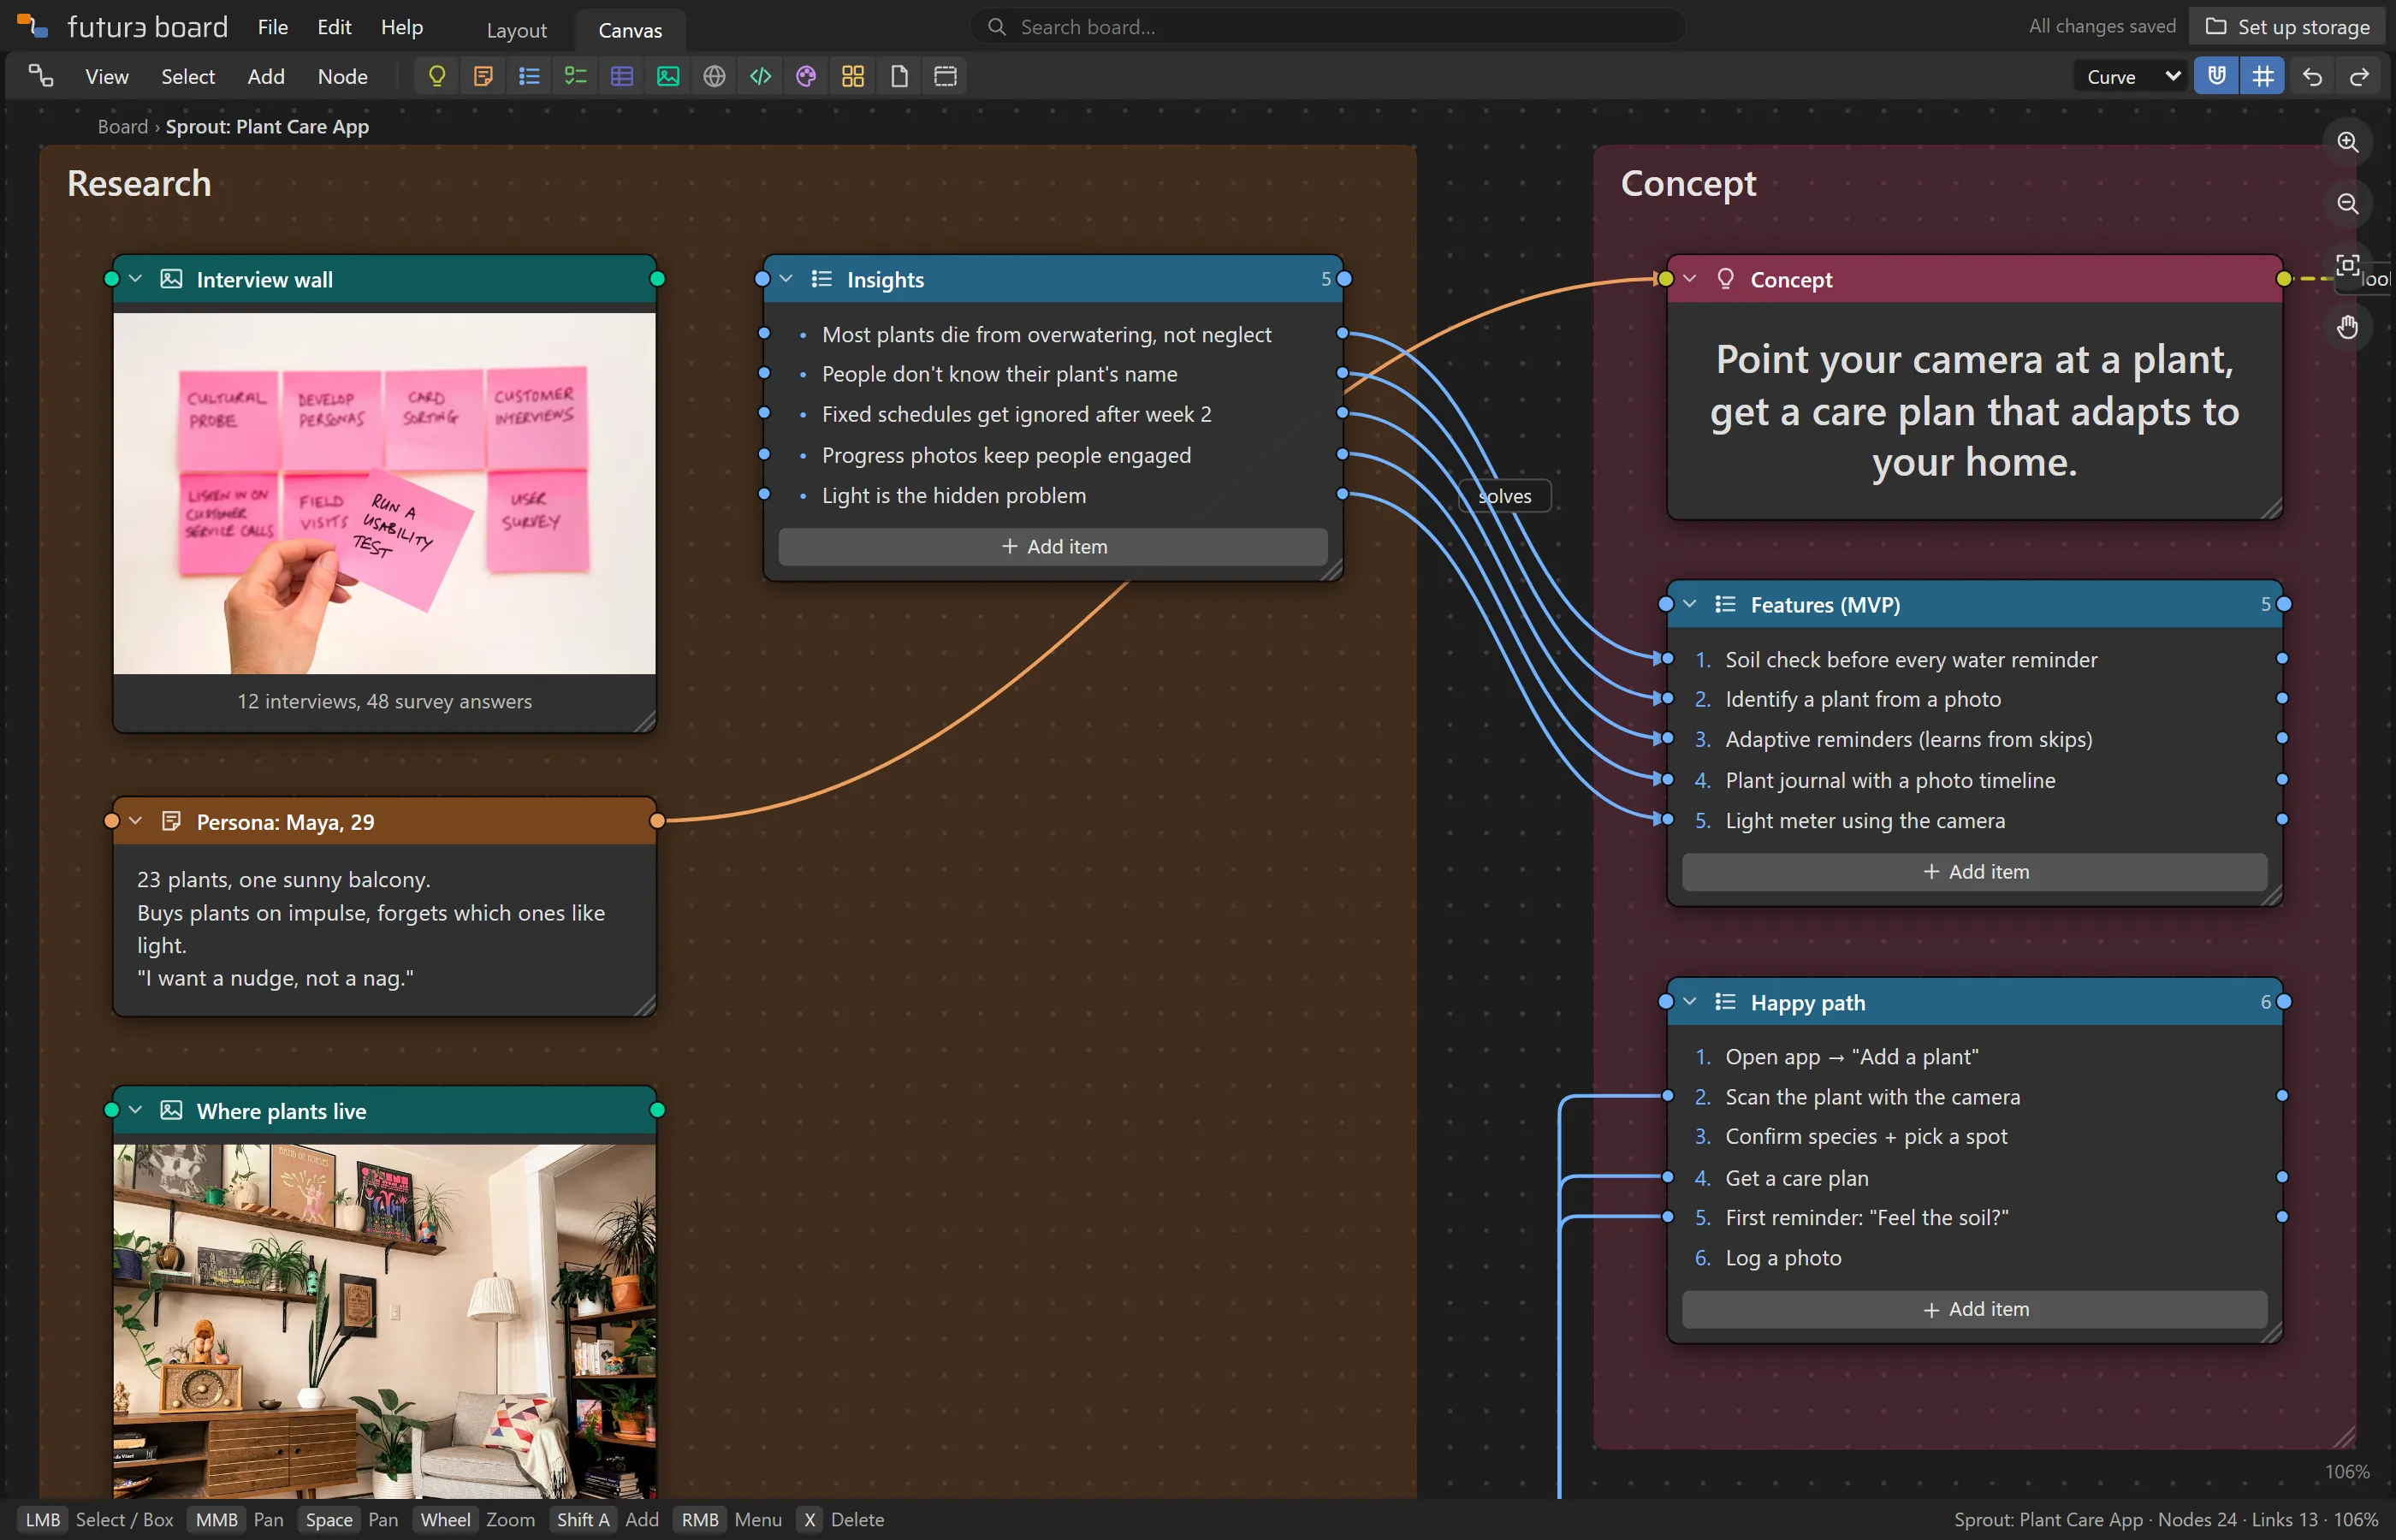Add a bullet list node from the toolbar
This screenshot has height=1540, width=2396.
click(529, 76)
